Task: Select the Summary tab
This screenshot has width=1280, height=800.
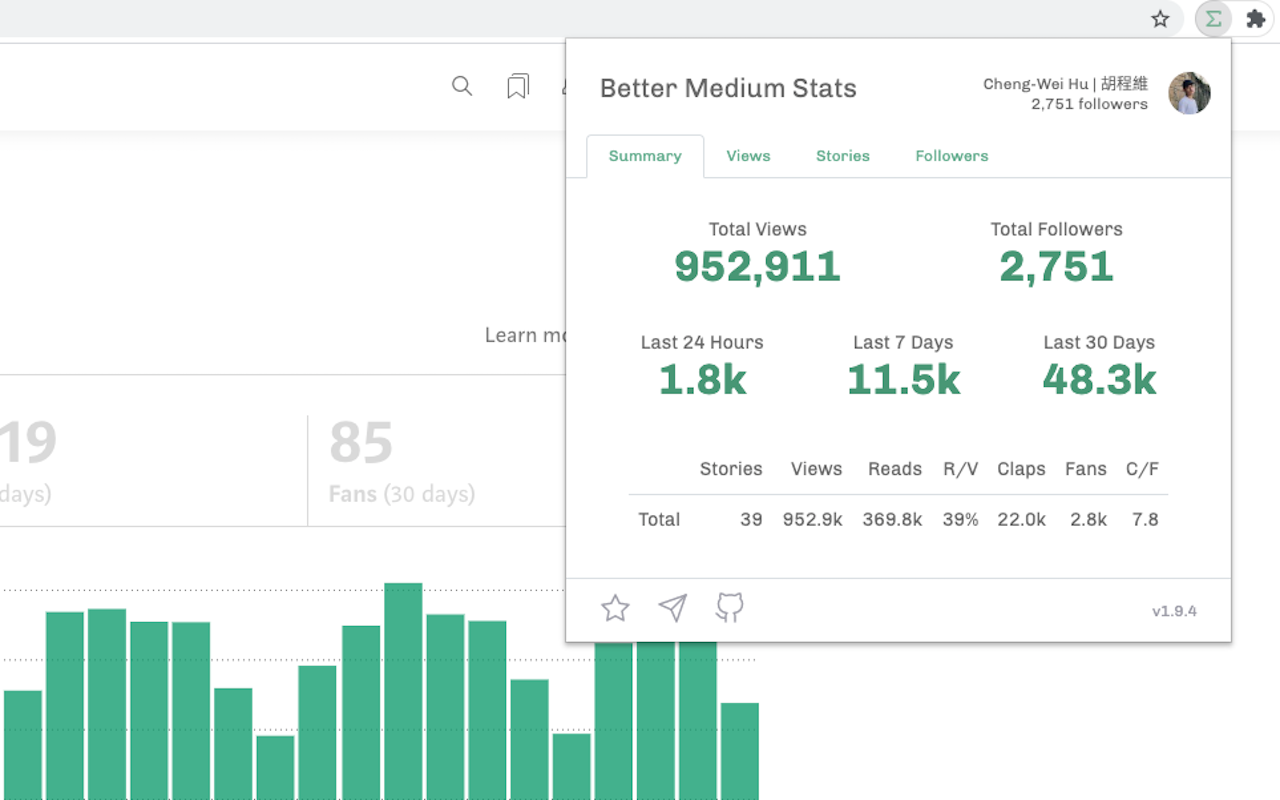Action: click(645, 156)
